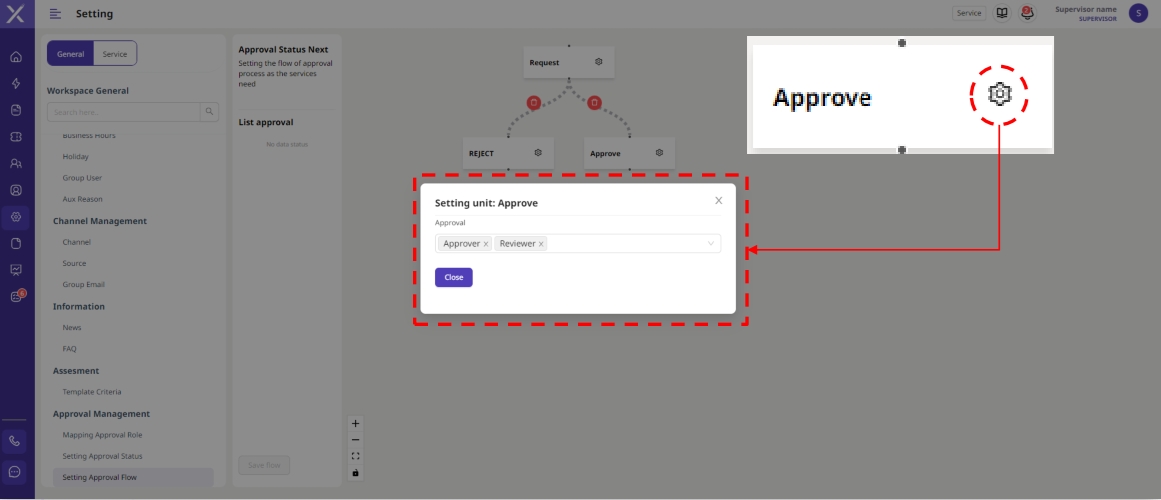Click the phone icon in left sidebar
Viewport: 1161px width, 500px height.
click(x=15, y=440)
